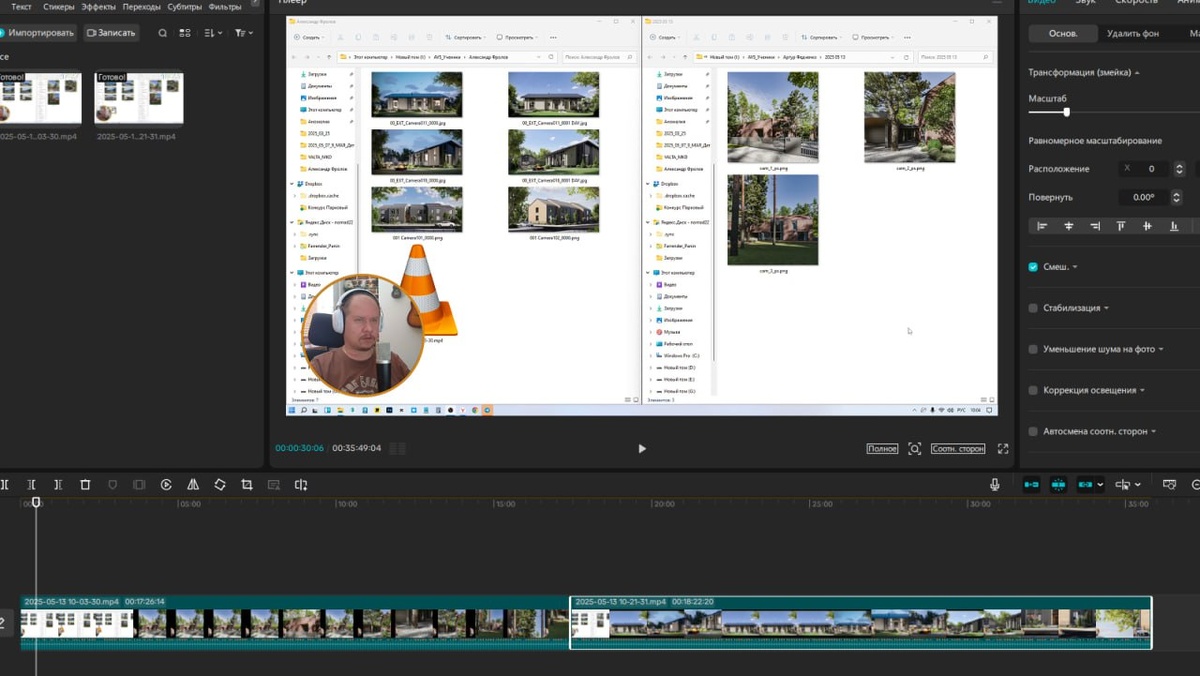Toggle main track magnet icon

(x=1031, y=484)
